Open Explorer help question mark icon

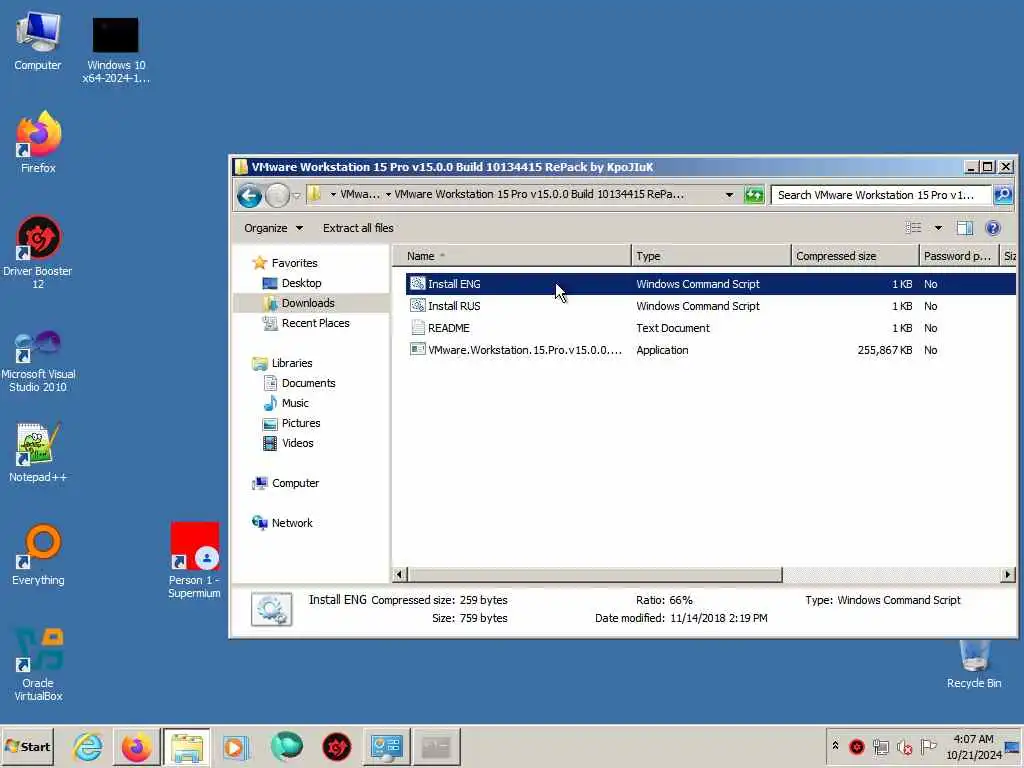click(993, 228)
